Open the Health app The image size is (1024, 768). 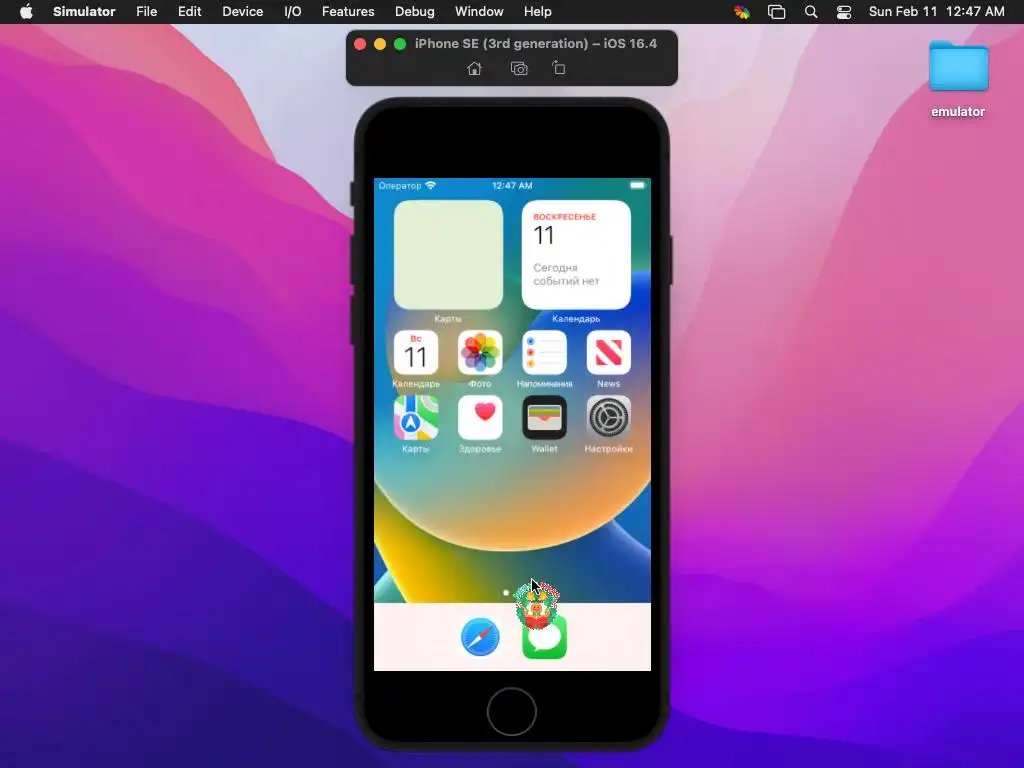click(x=480, y=417)
